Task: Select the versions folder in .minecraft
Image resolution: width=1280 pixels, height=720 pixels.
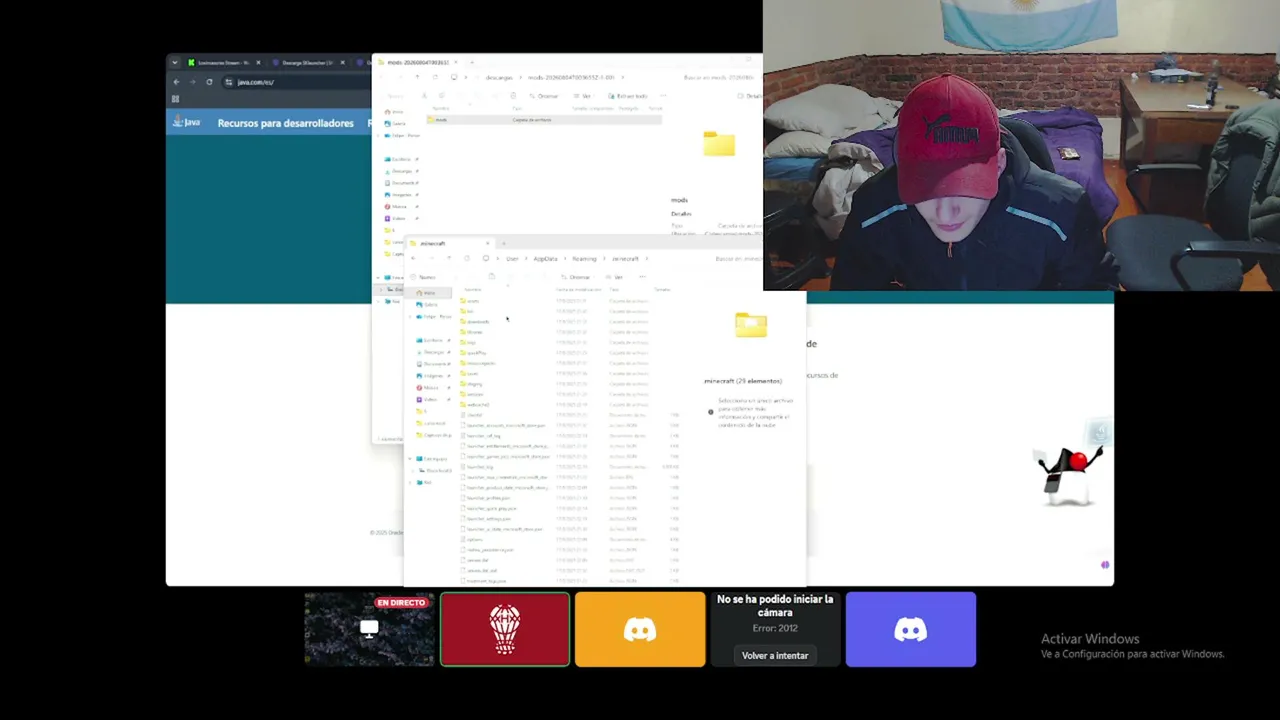Action: tap(474, 394)
